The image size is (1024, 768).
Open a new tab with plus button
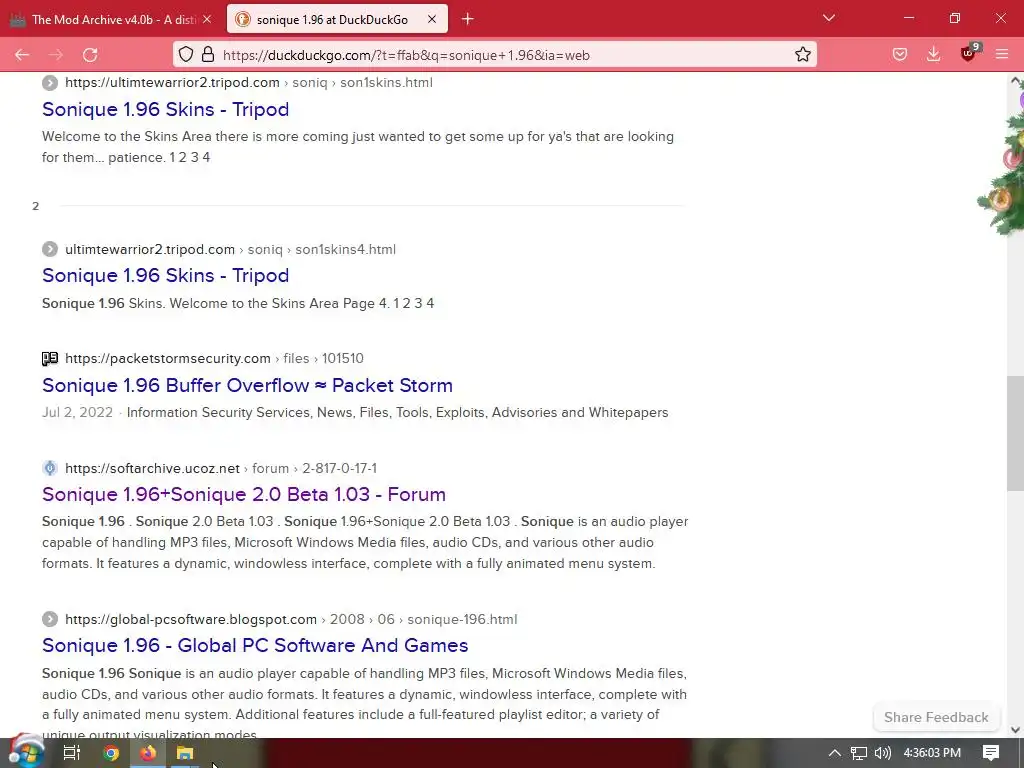click(x=468, y=19)
